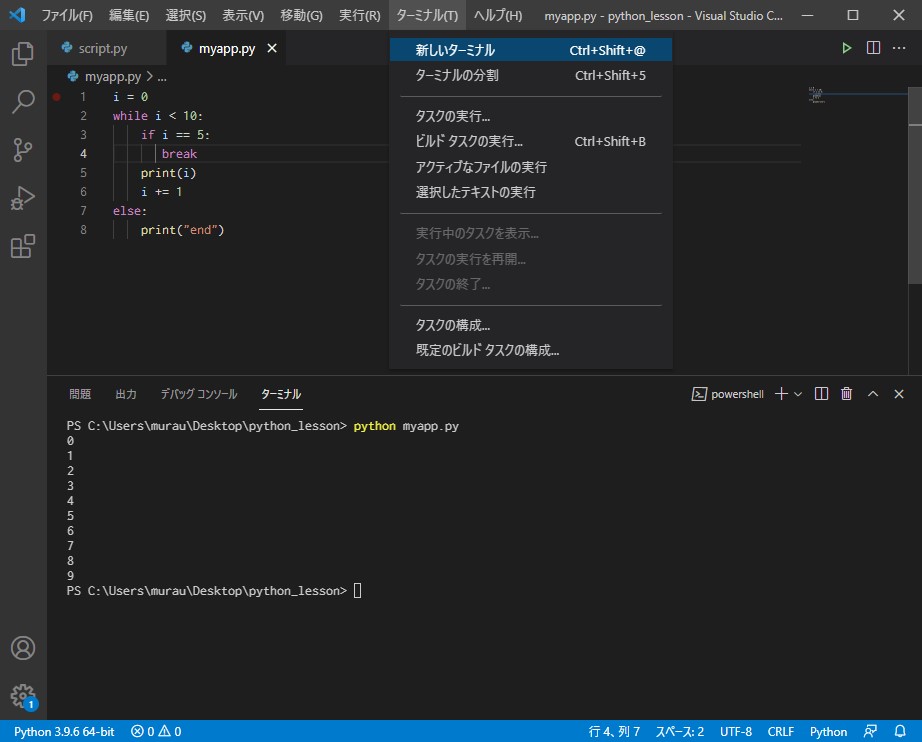Screen dimensions: 922x742
Task: Choose 選択したテキストの実行 menu item
Action: 530,192
